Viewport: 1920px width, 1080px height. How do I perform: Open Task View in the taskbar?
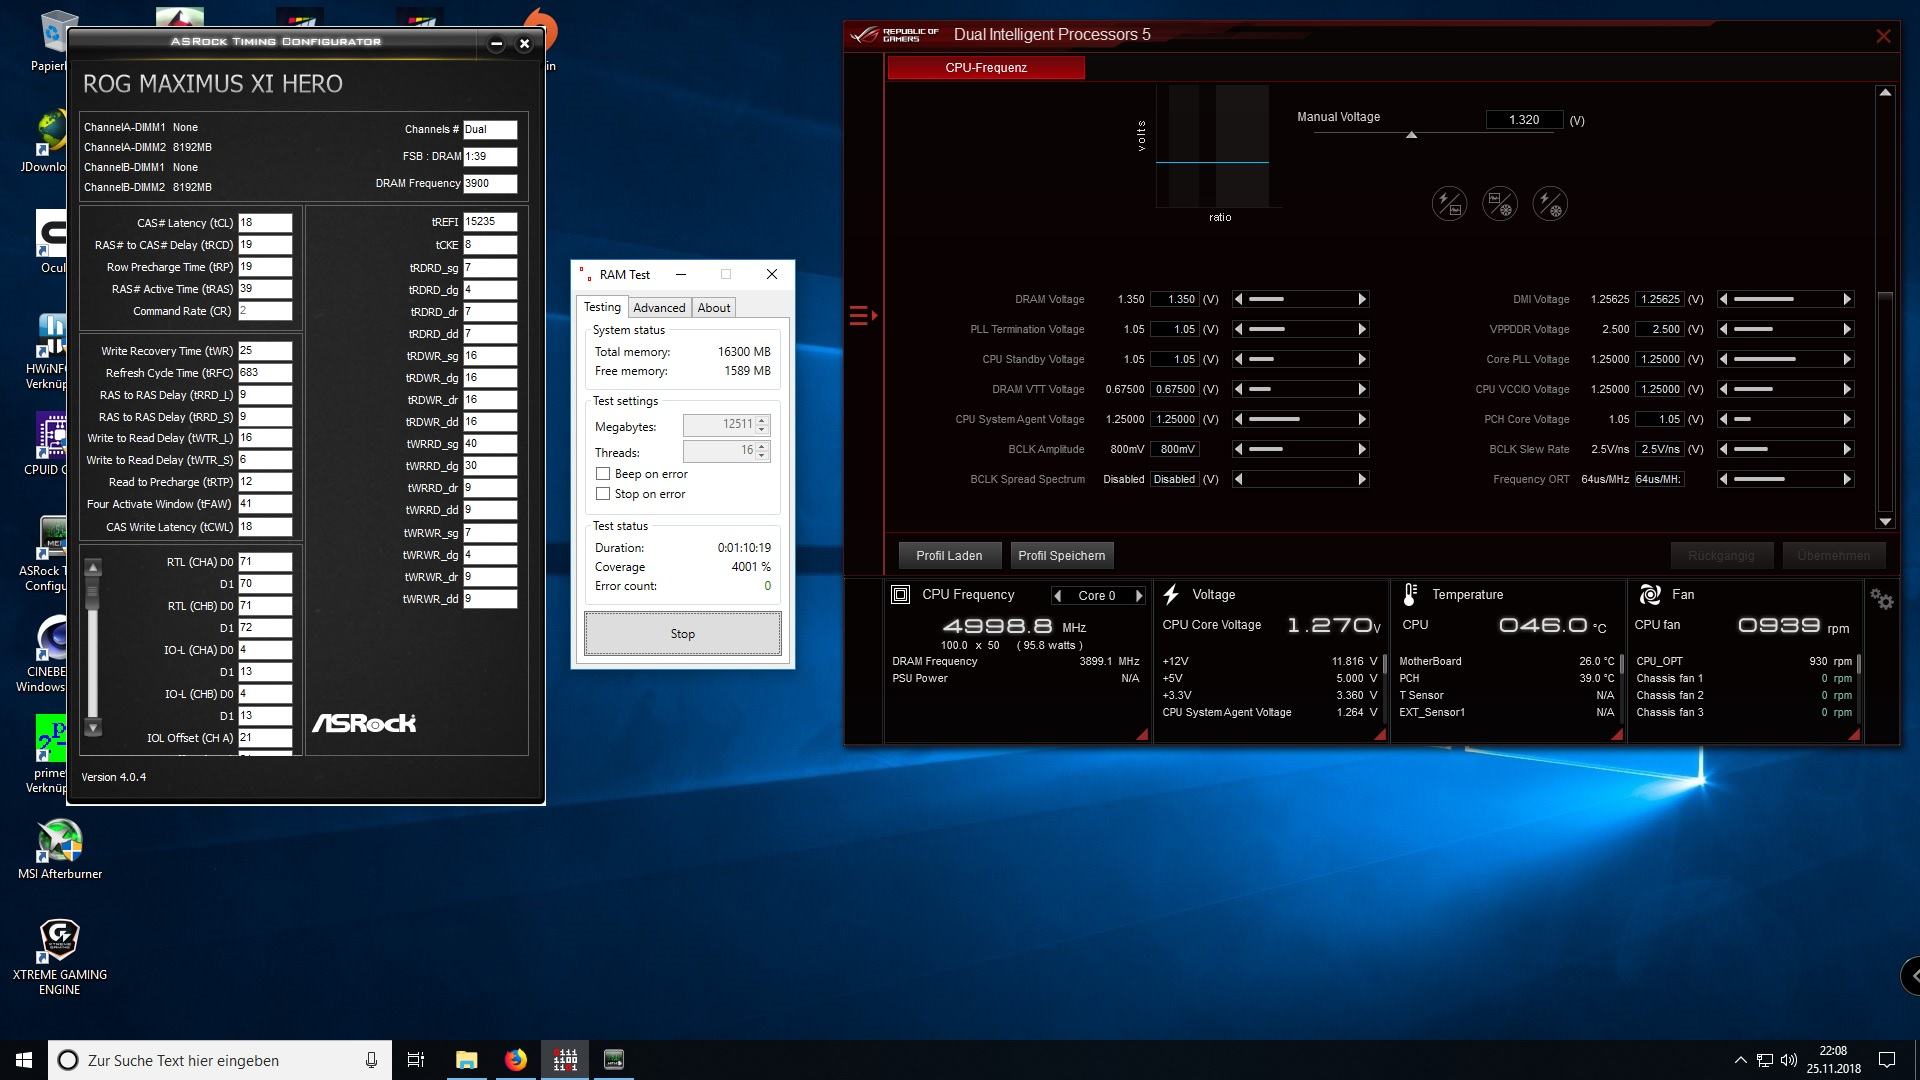[416, 1060]
